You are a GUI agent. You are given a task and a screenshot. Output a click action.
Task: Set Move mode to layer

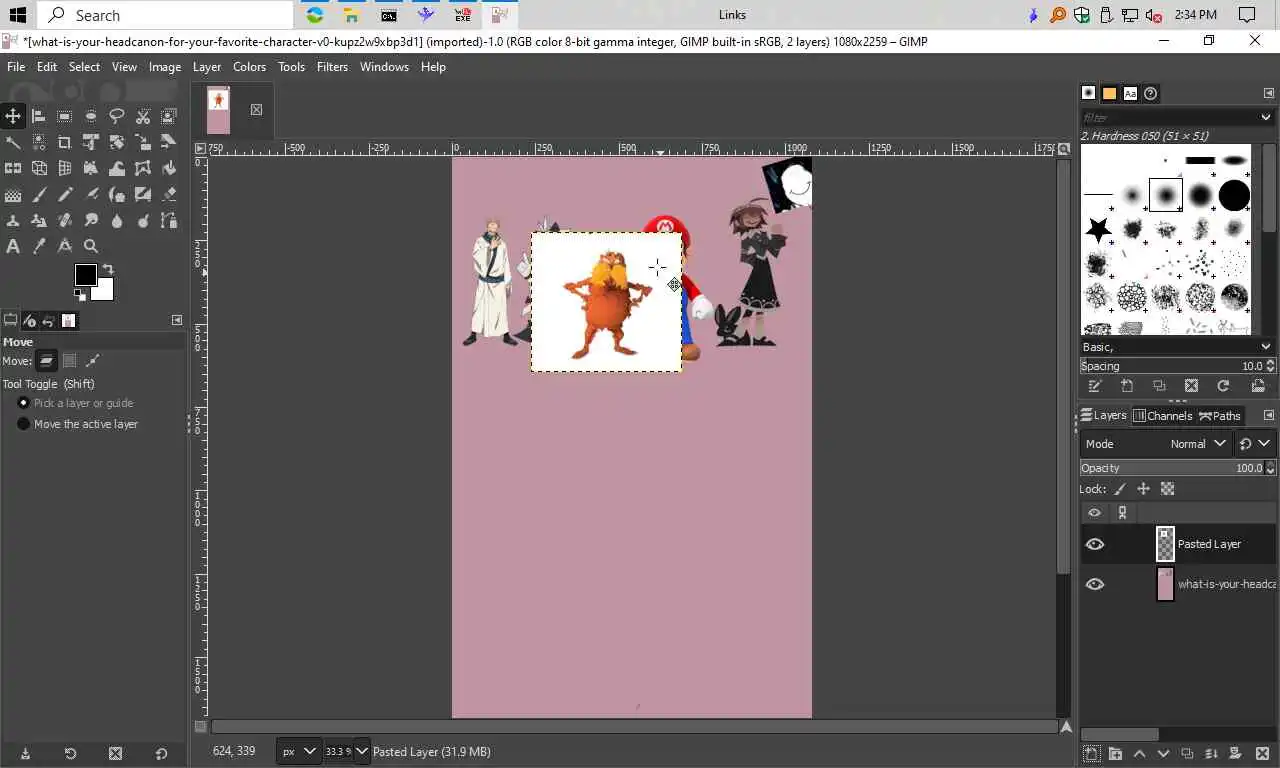click(x=47, y=361)
